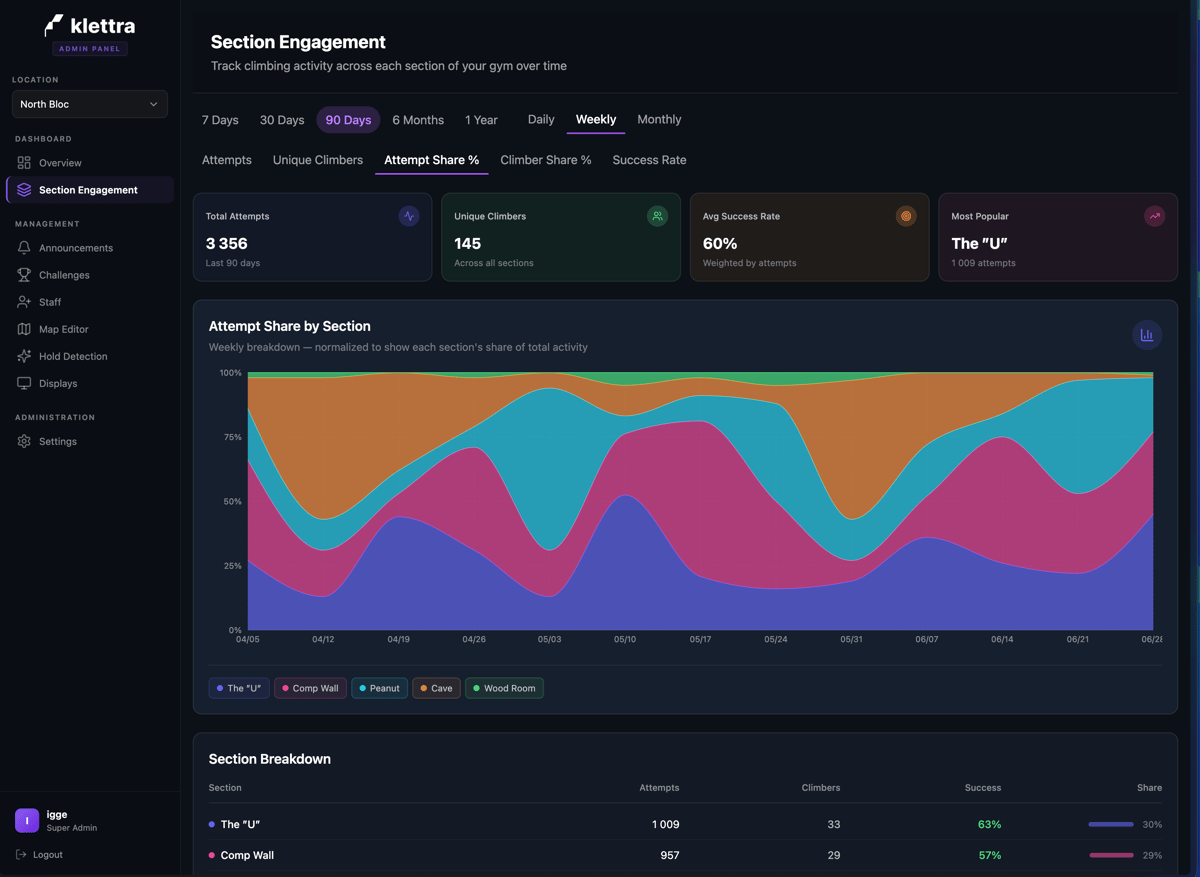Switch to Weekly granularity

point(596,119)
